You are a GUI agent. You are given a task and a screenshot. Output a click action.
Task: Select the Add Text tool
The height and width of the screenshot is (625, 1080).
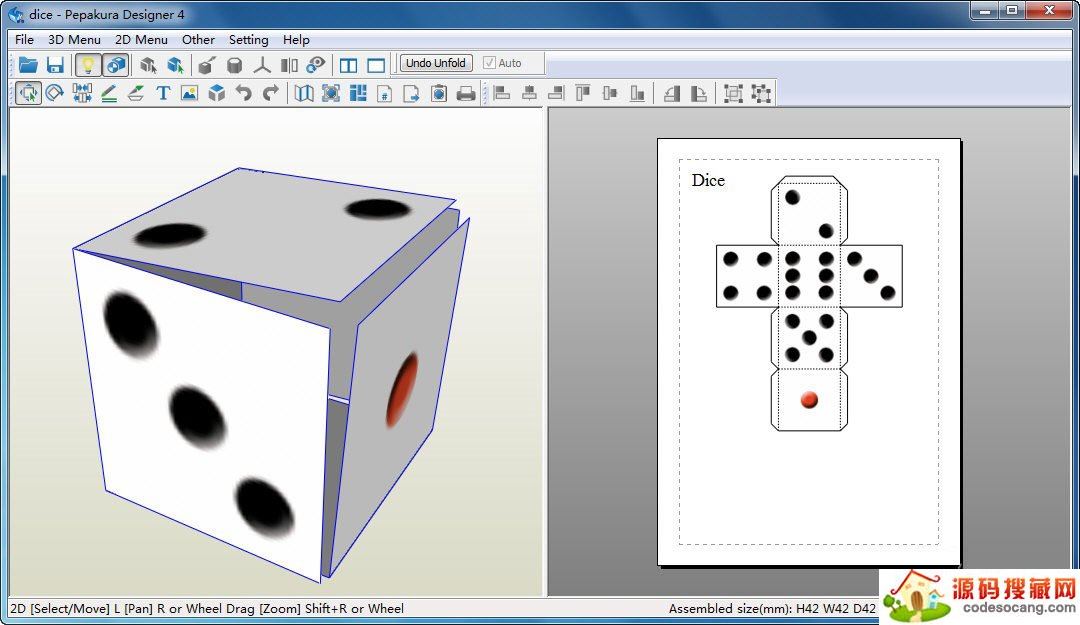click(163, 92)
